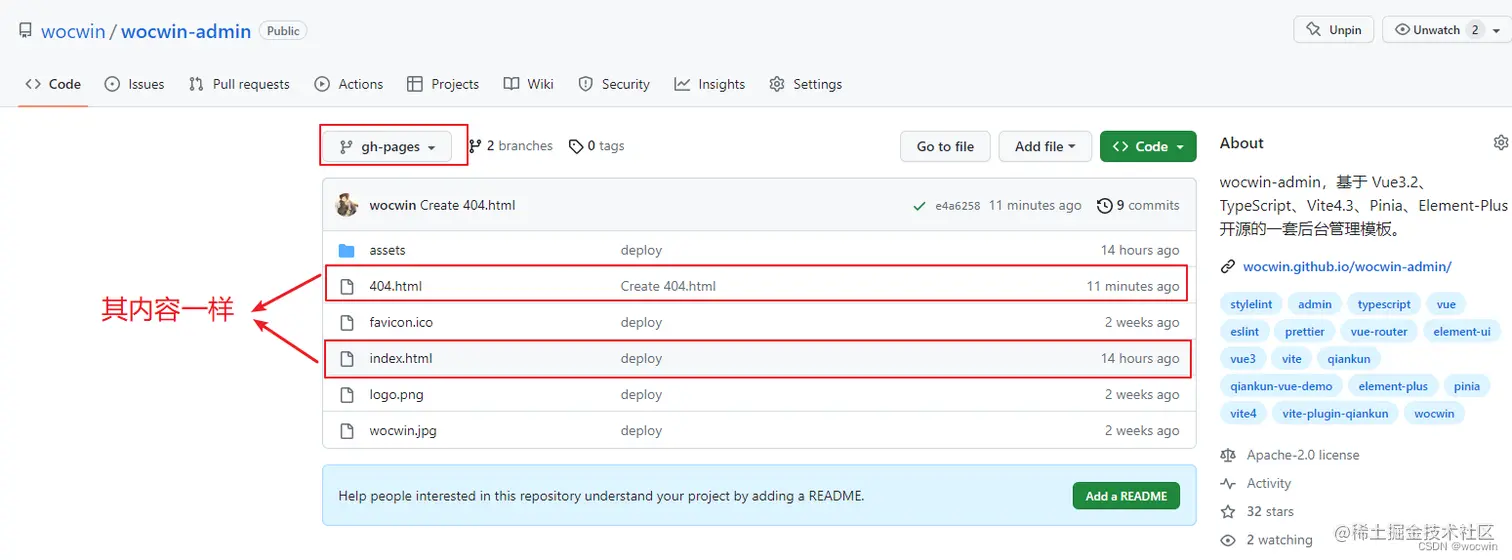Open wocwin.github.io/wocwin-admin/ link
The height and width of the screenshot is (560, 1512).
[1347, 267]
